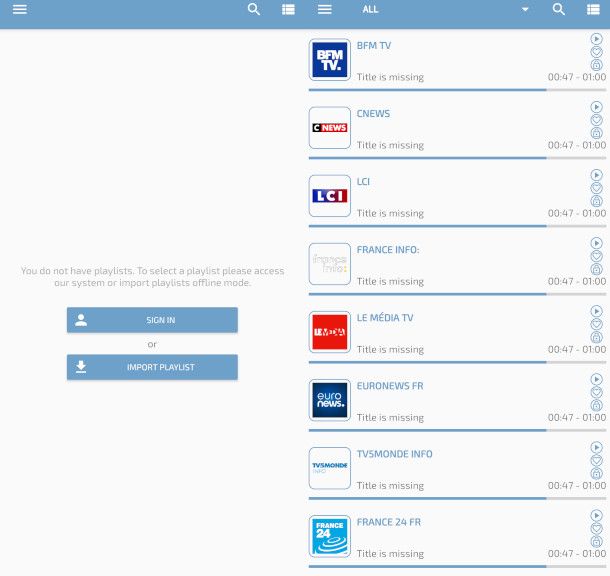Select the FRANCE 24 FR channel name
Screen dimensions: 610x576
point(389,522)
